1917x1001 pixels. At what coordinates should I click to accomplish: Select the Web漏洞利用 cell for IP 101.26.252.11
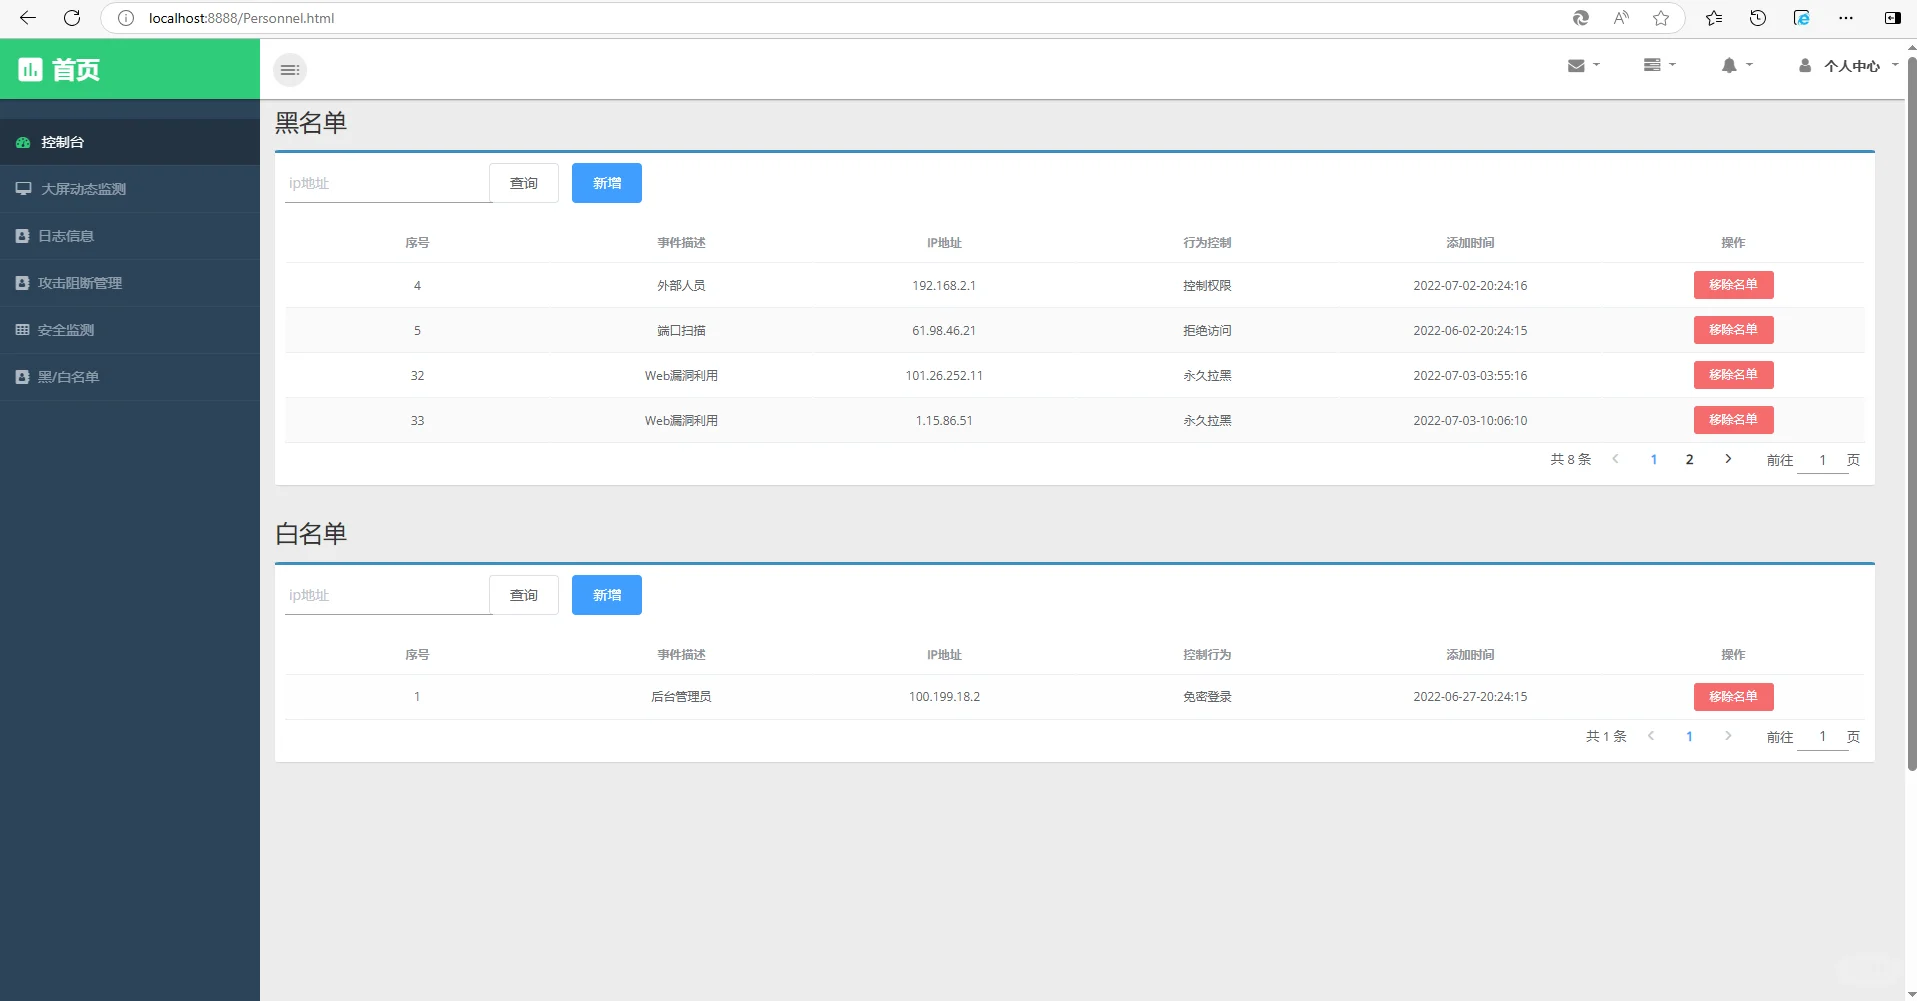pos(681,376)
